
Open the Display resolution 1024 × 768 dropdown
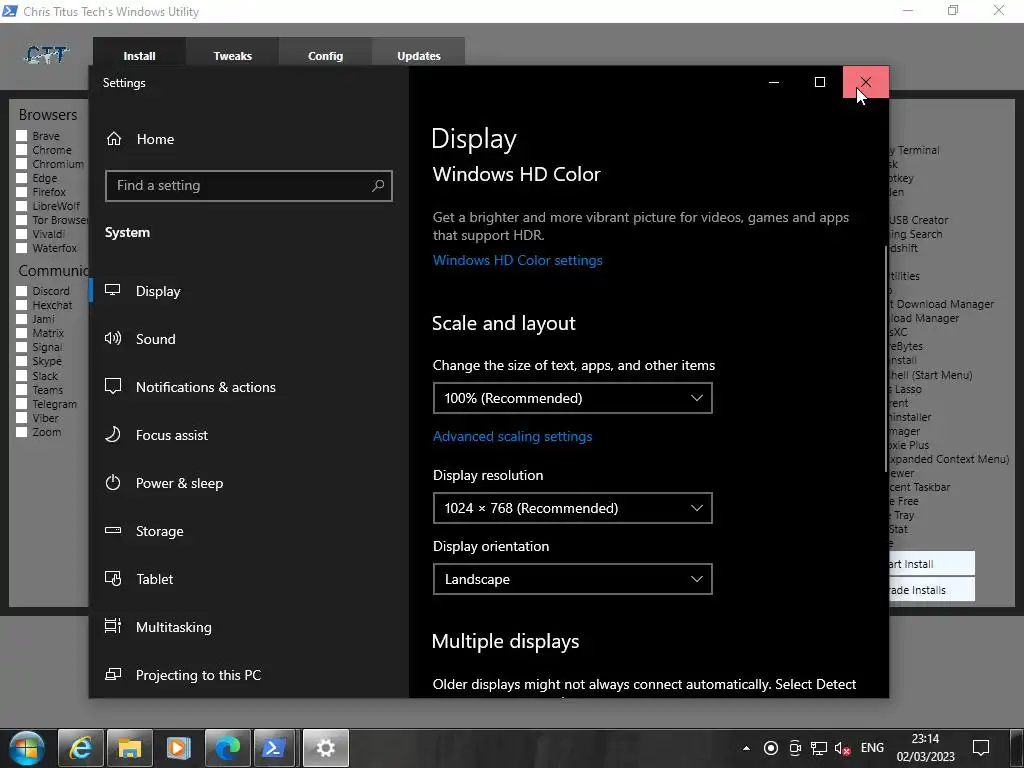click(x=572, y=508)
